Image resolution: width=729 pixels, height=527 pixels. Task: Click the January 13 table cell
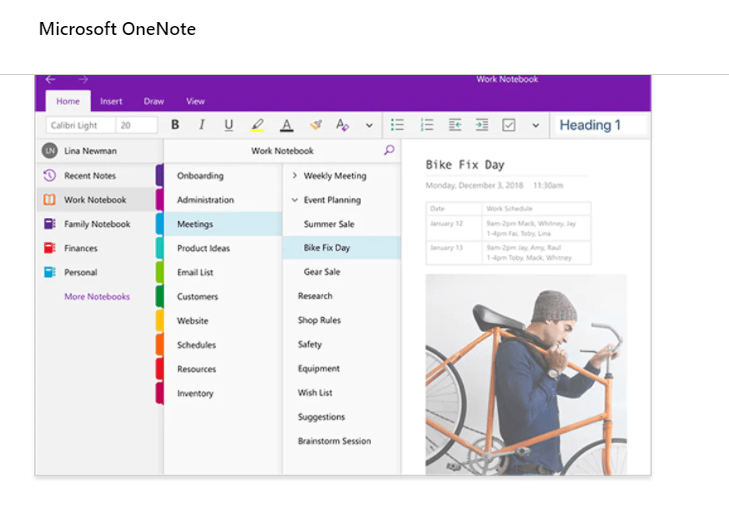[454, 252]
